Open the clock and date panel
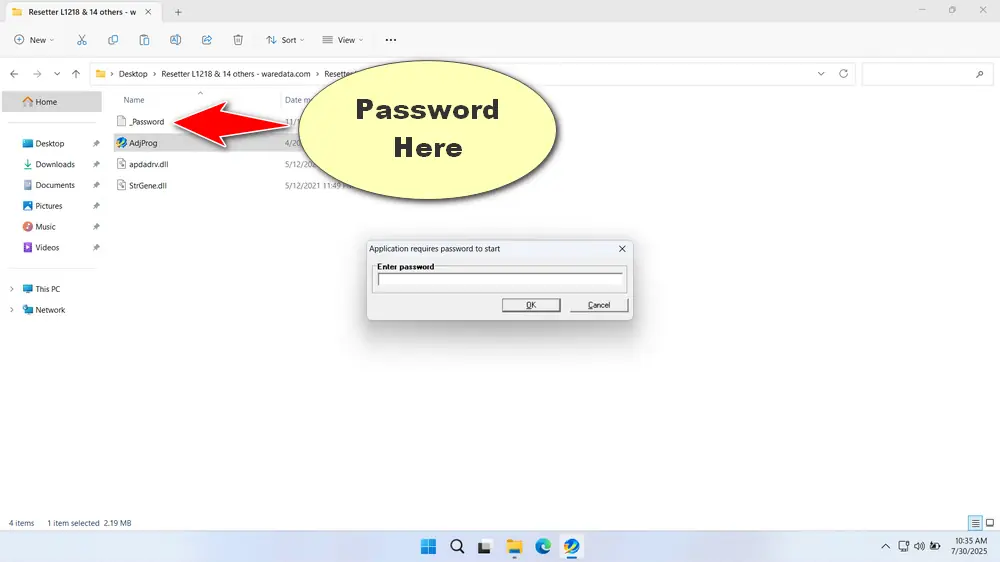1000x562 pixels. 970,546
